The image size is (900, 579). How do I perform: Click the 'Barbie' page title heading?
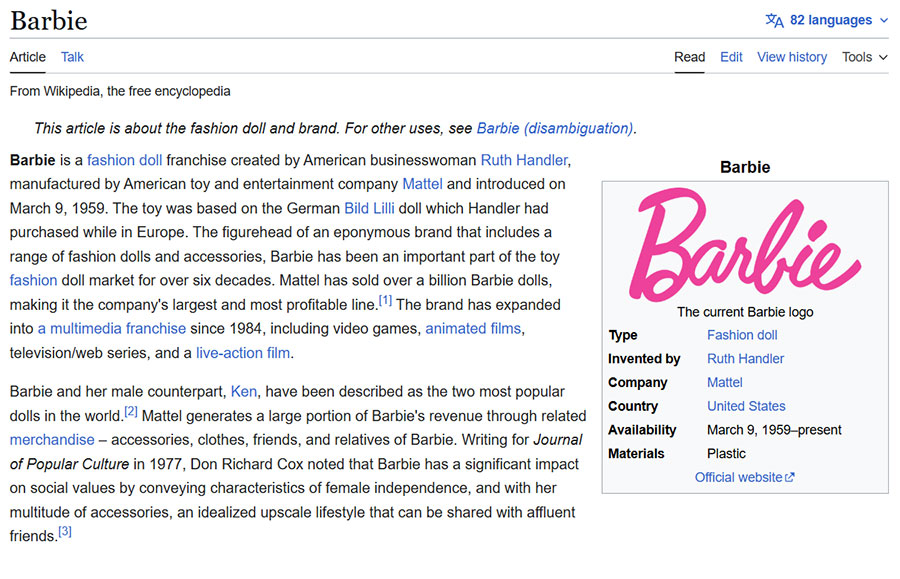(x=49, y=21)
